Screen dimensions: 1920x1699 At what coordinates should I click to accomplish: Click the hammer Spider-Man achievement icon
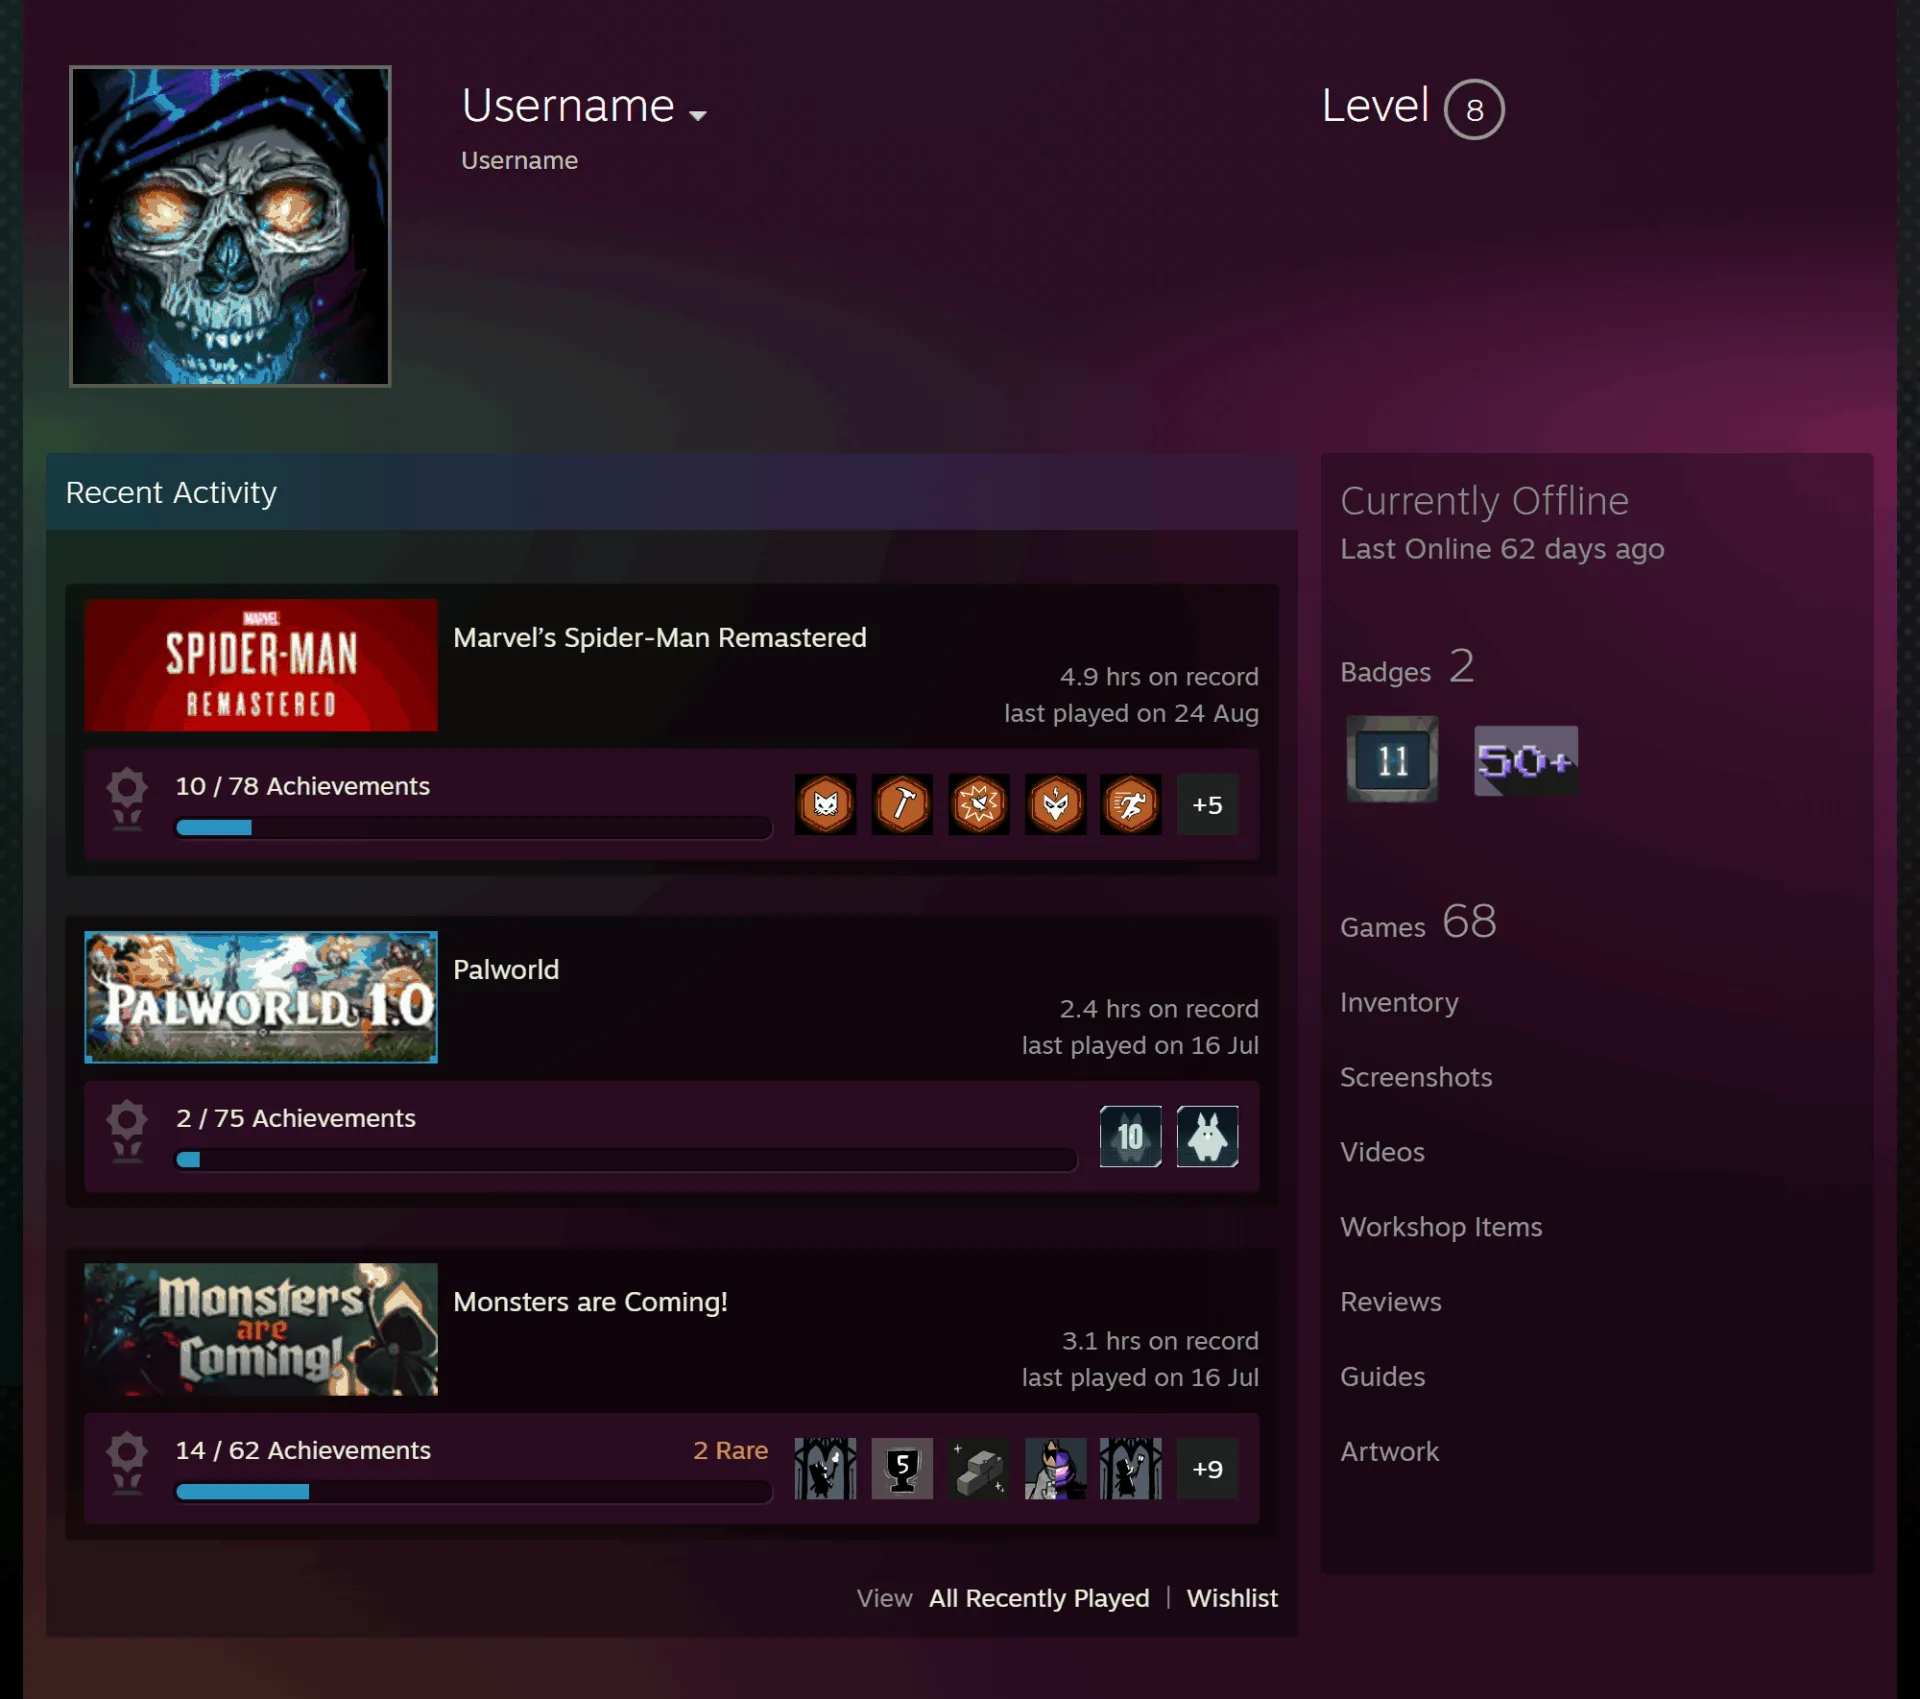[902, 804]
